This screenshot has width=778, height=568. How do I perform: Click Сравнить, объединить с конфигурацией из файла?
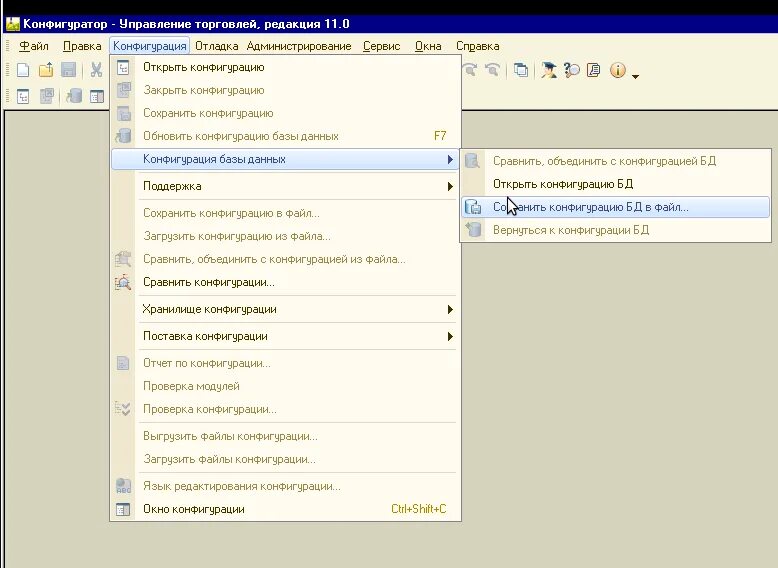(285, 259)
